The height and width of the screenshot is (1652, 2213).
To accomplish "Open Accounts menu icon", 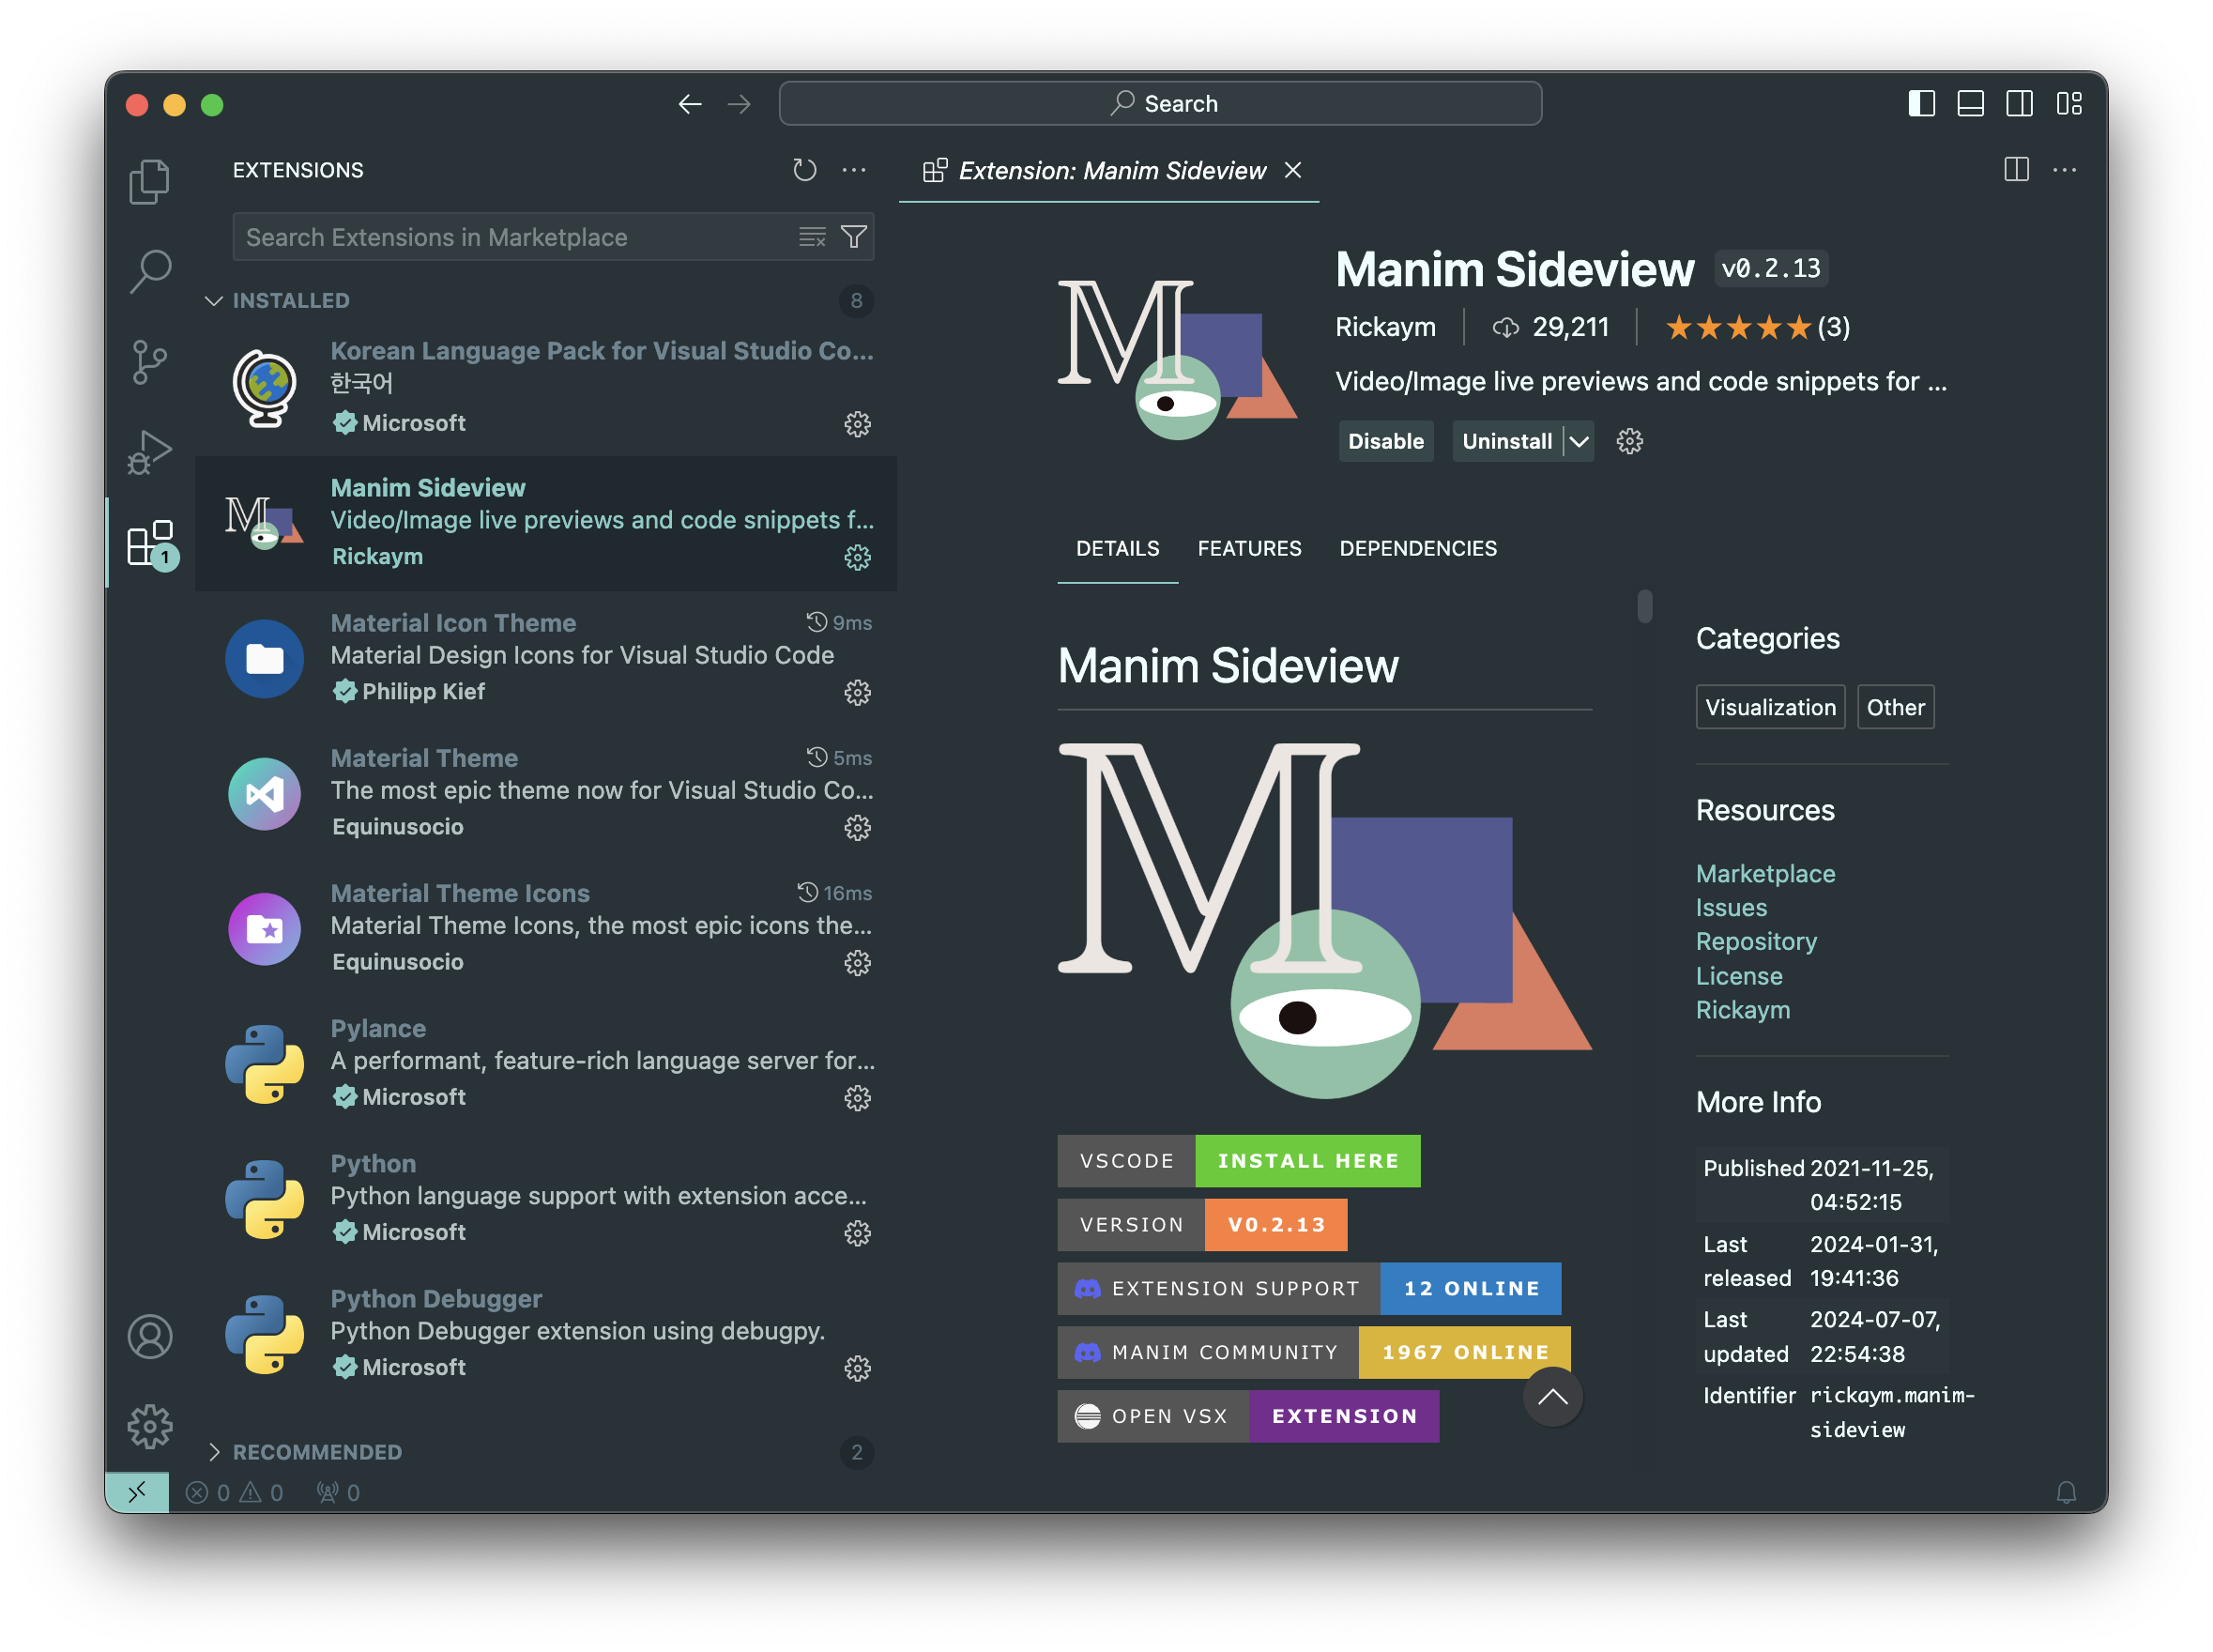I will point(150,1336).
